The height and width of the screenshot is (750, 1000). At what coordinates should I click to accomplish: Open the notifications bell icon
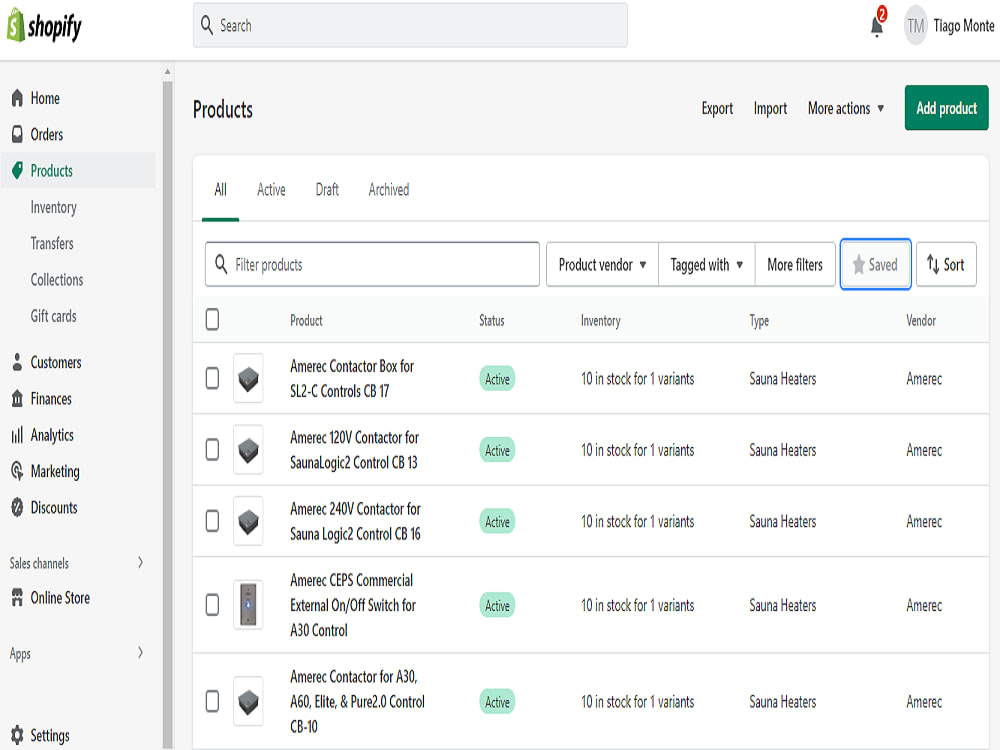coord(873,27)
